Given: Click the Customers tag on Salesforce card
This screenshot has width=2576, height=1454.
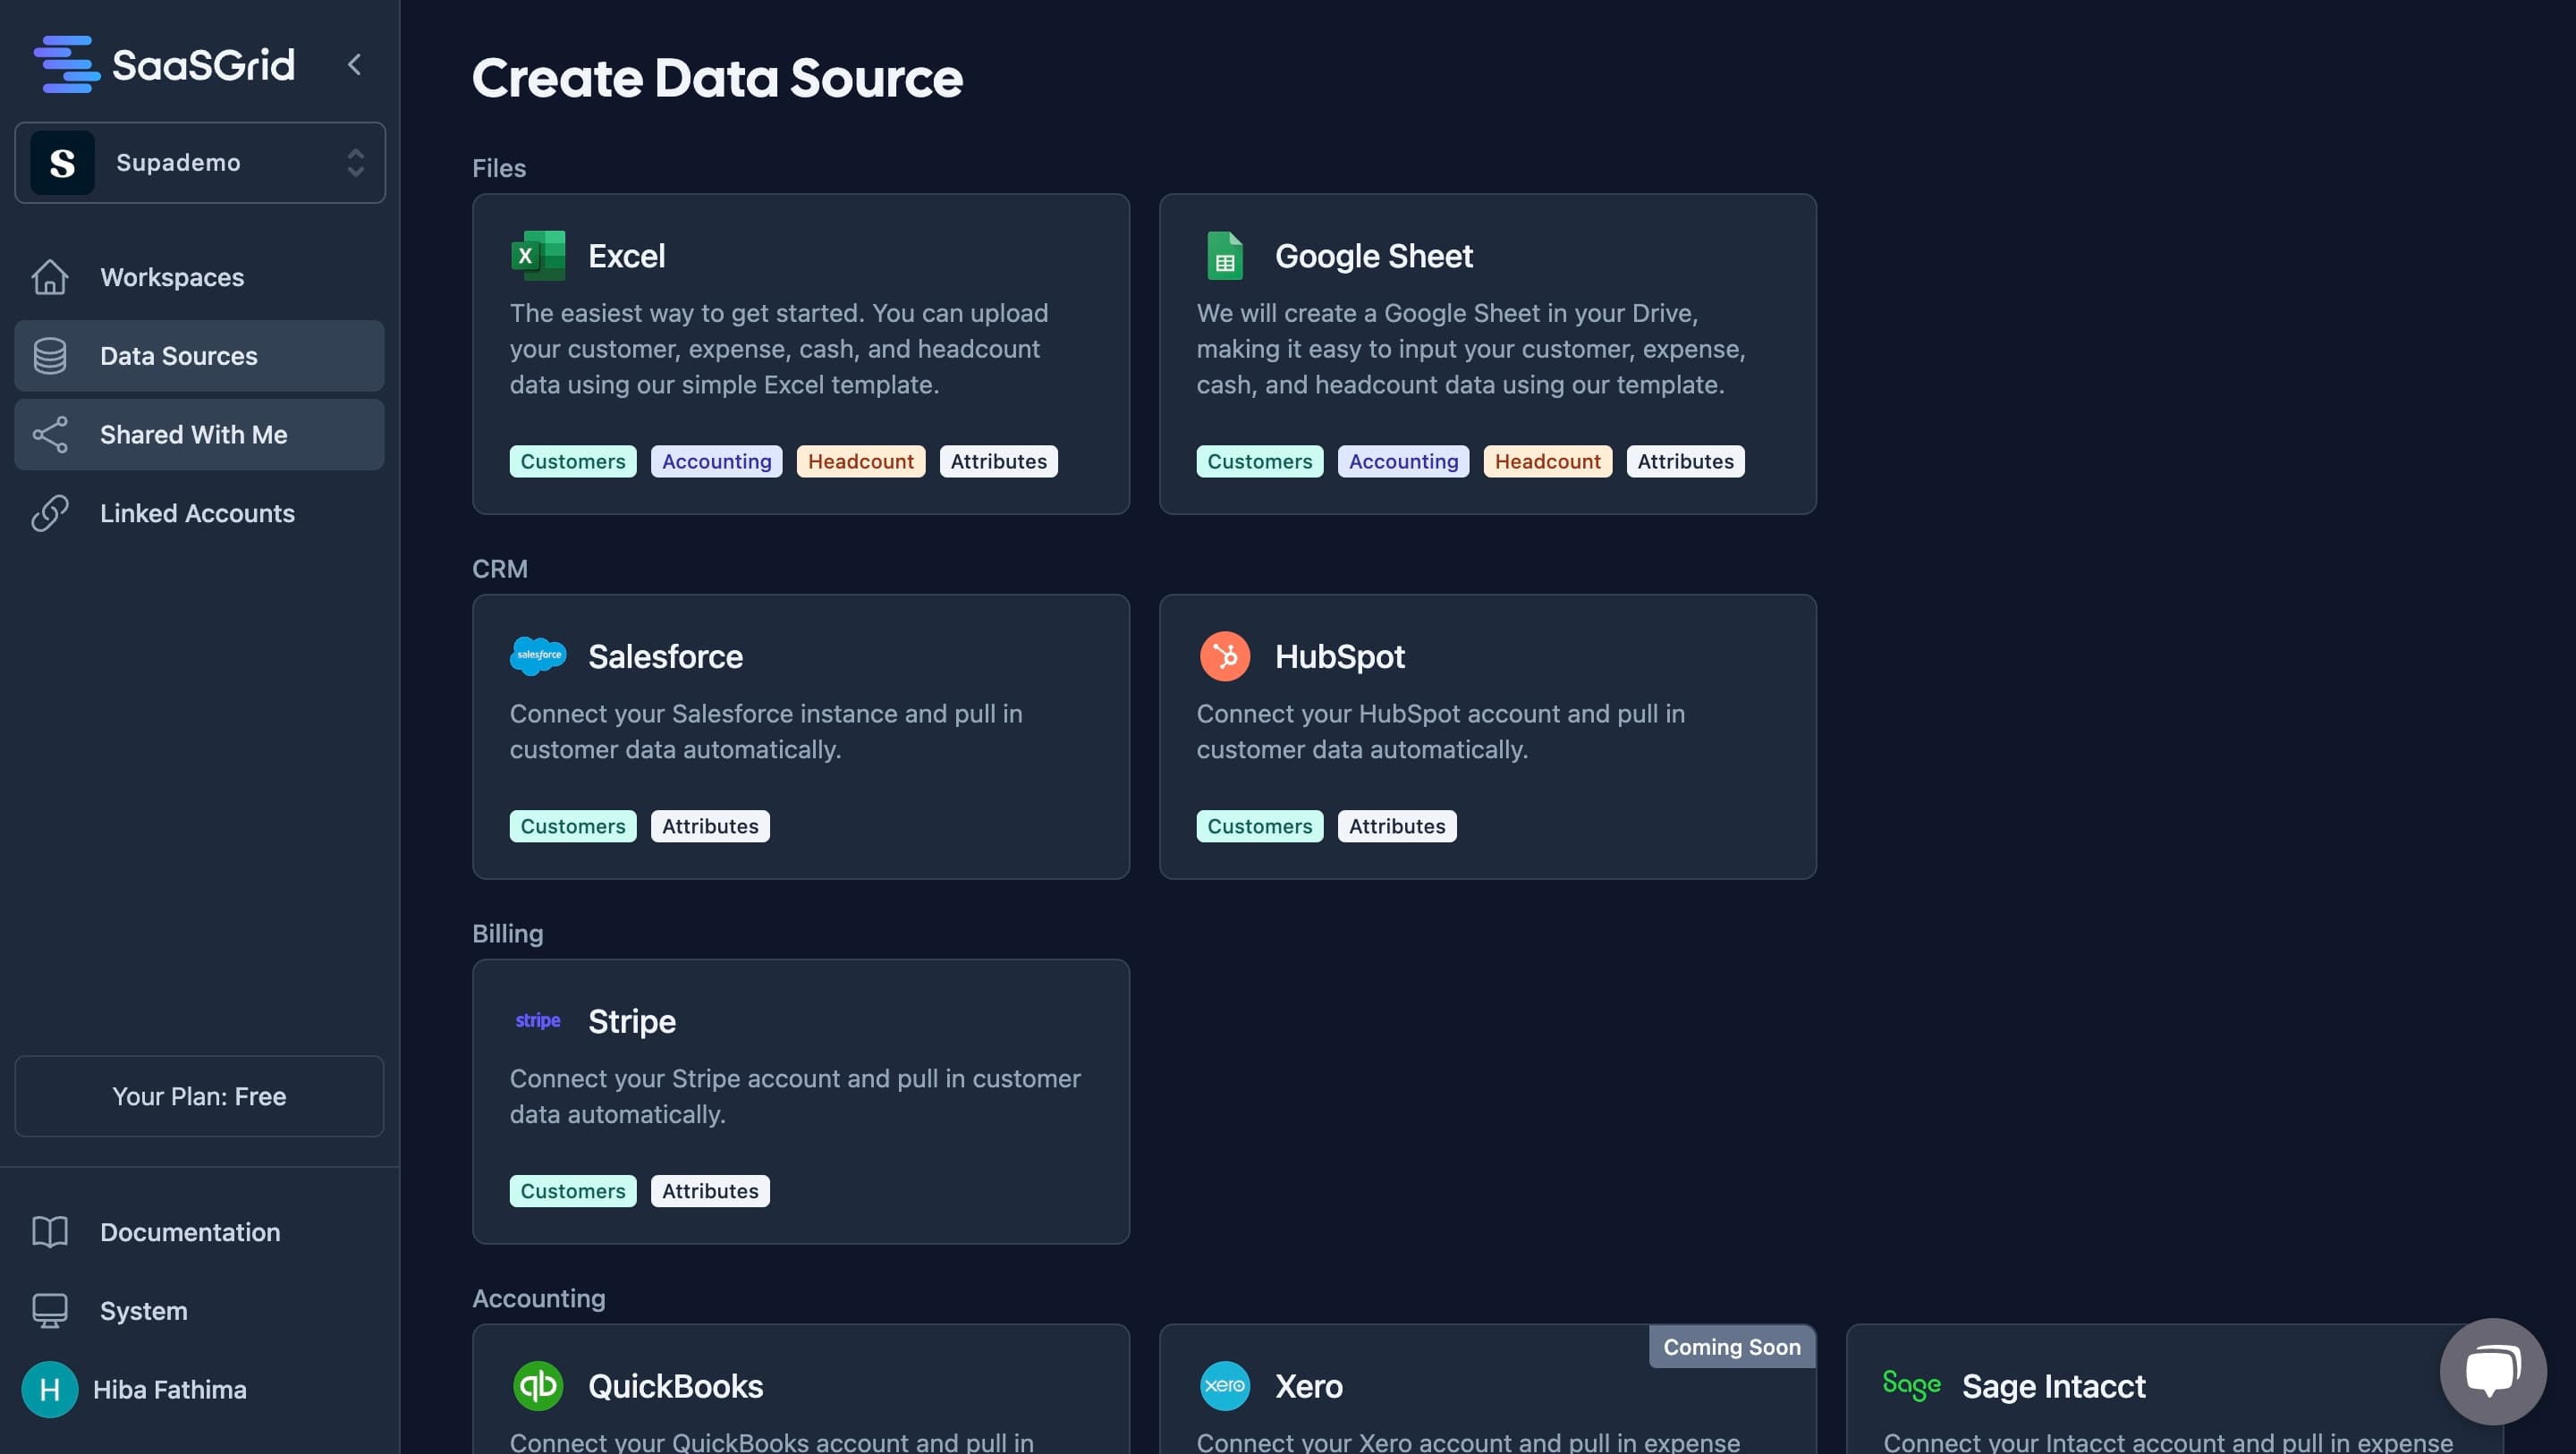Looking at the screenshot, I should click(x=573, y=827).
